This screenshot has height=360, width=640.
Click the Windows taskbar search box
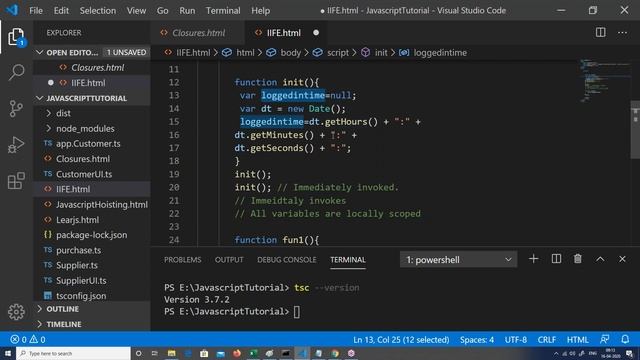pos(73,353)
